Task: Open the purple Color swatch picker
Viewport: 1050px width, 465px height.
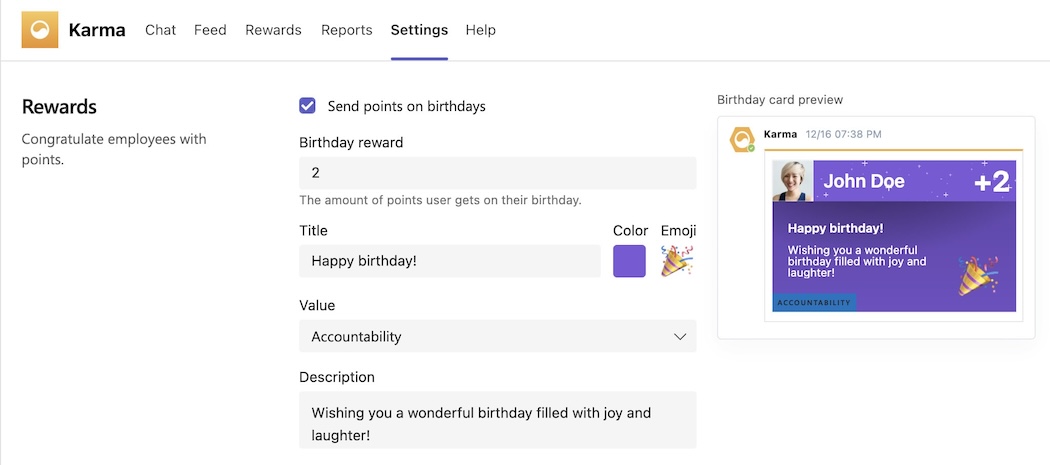Action: [x=629, y=261]
